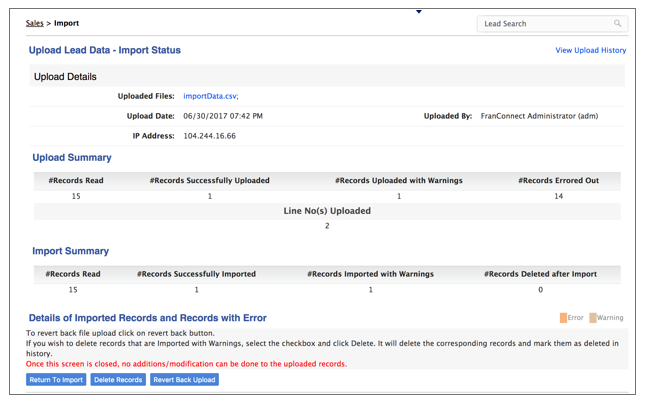Select the Import breadcrumb text

click(x=66, y=23)
